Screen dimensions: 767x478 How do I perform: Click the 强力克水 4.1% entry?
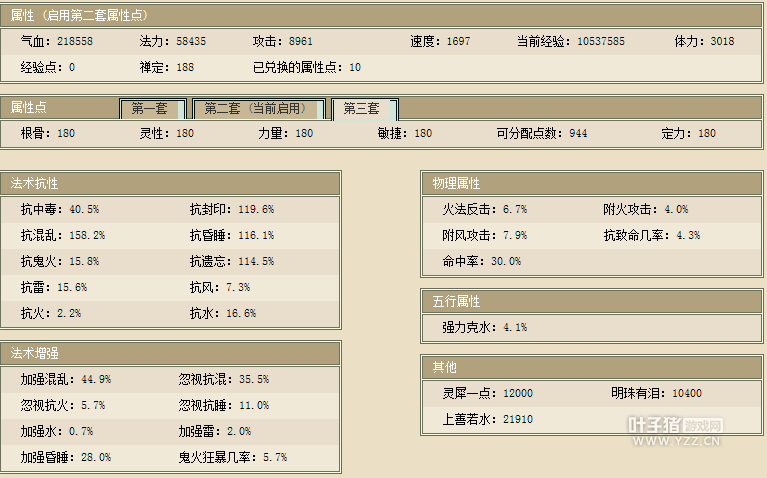pos(484,327)
